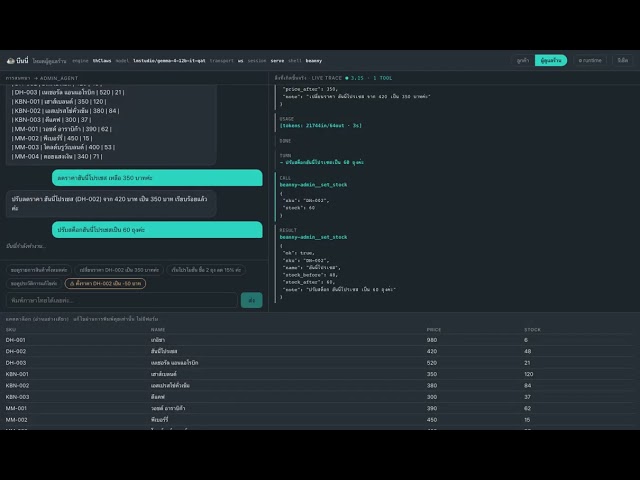This screenshot has width=640, height=480.
Task: Click the ADMIN_AGENT label above the chat
Action: tap(59, 78)
